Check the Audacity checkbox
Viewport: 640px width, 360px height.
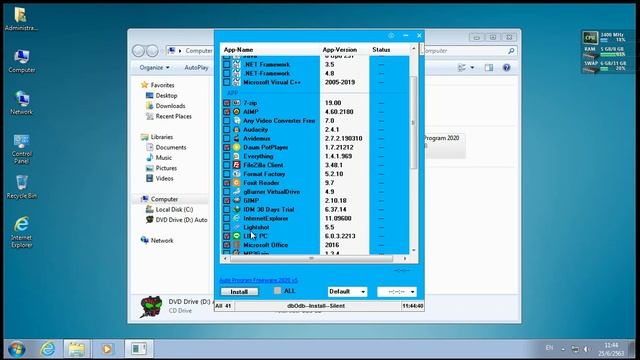pyautogui.click(x=227, y=130)
